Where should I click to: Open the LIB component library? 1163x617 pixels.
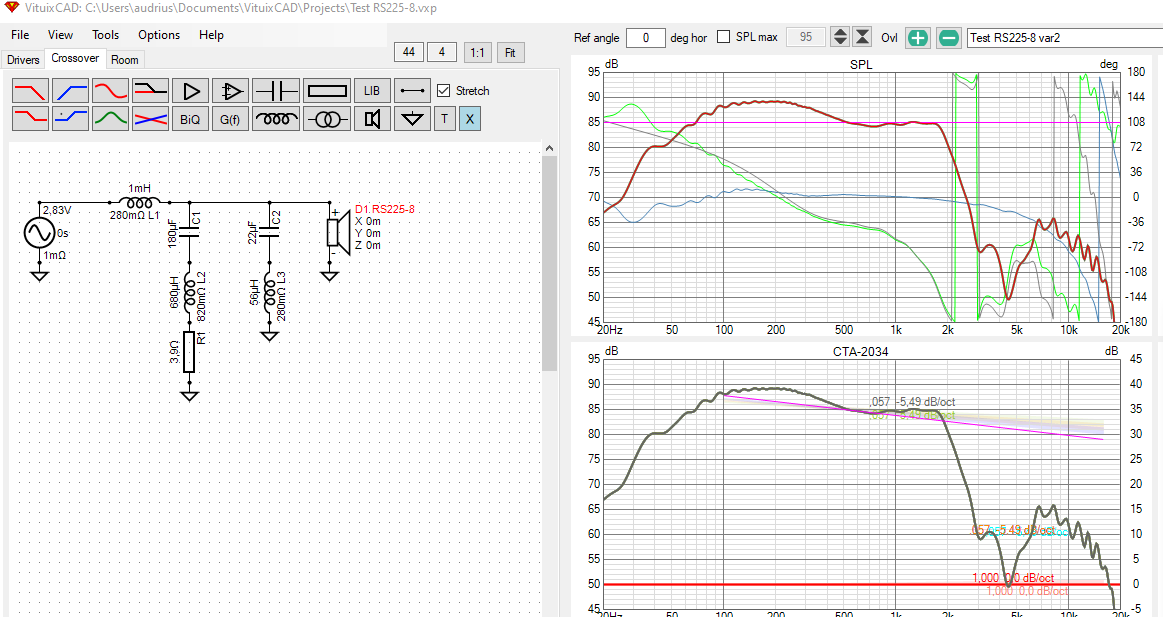(372, 91)
